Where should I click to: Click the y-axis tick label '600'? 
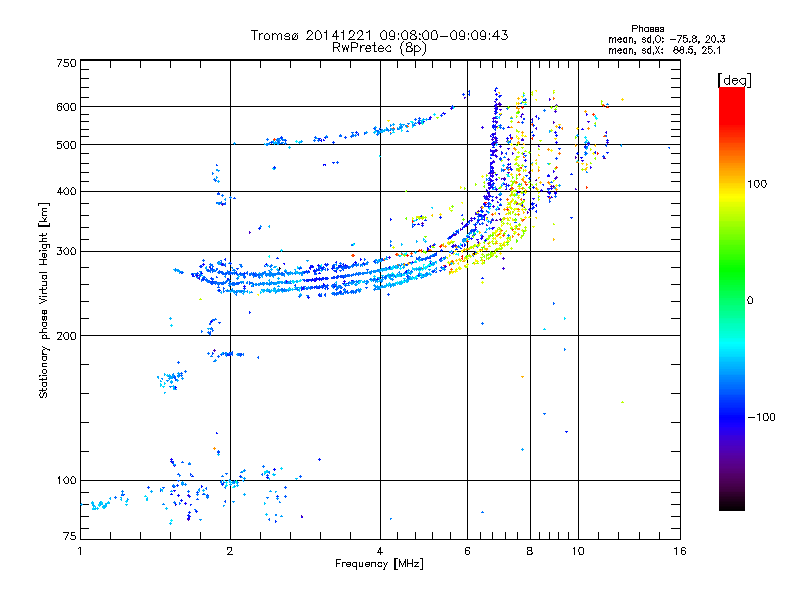[67, 107]
